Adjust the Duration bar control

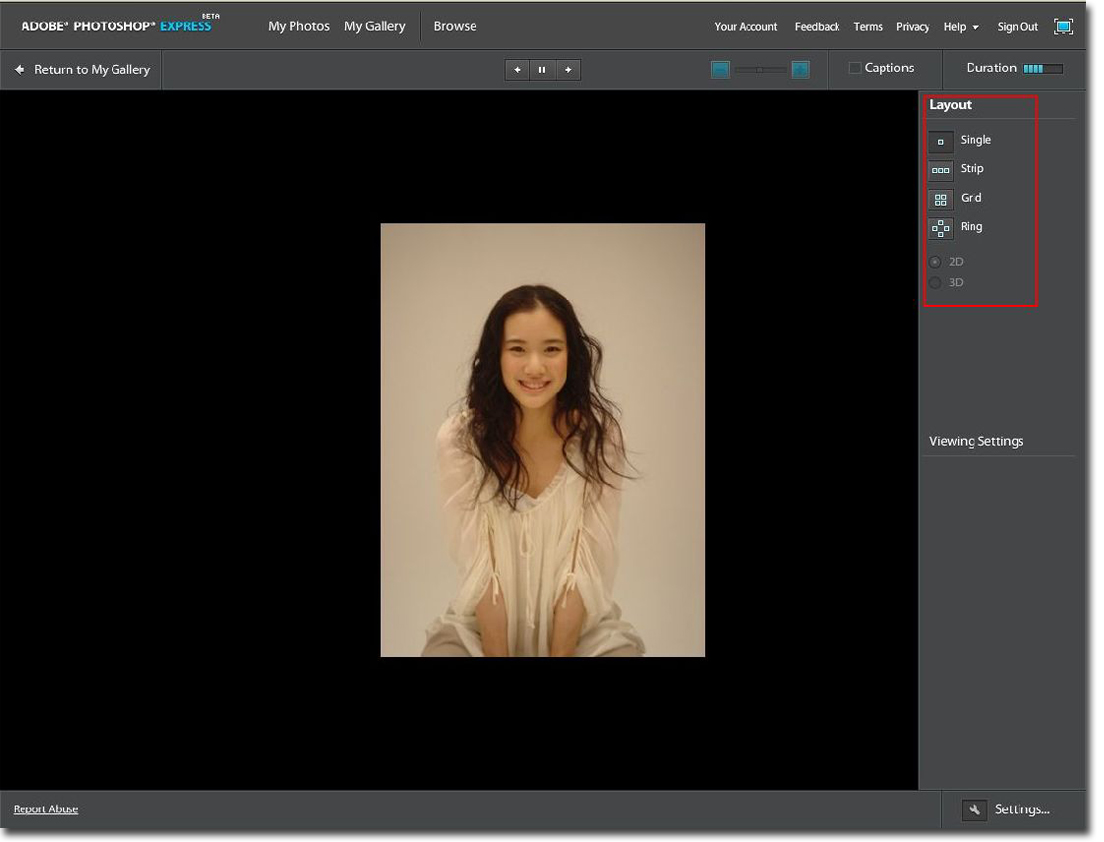tap(1043, 68)
